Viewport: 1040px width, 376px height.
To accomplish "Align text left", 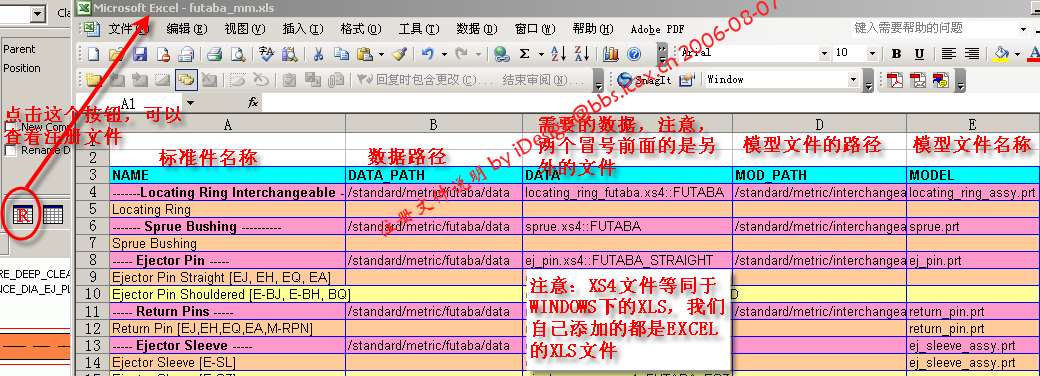I will [x=948, y=54].
